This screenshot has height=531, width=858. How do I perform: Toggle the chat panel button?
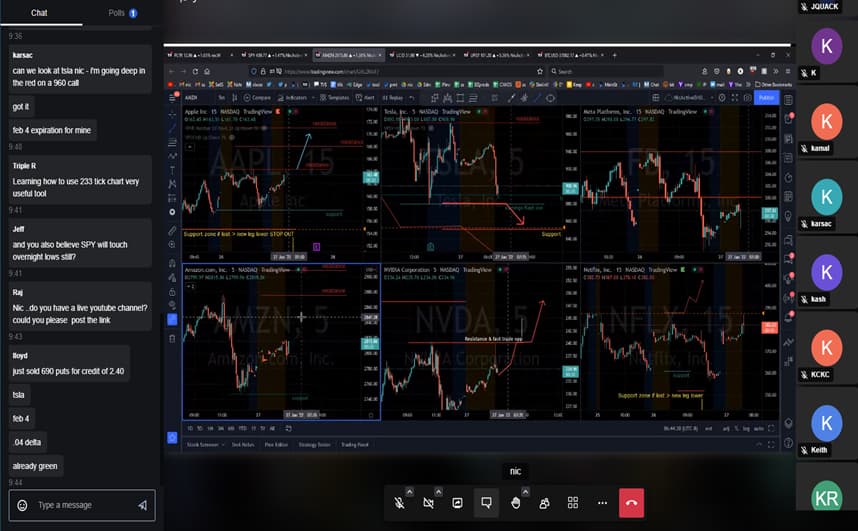pos(486,503)
